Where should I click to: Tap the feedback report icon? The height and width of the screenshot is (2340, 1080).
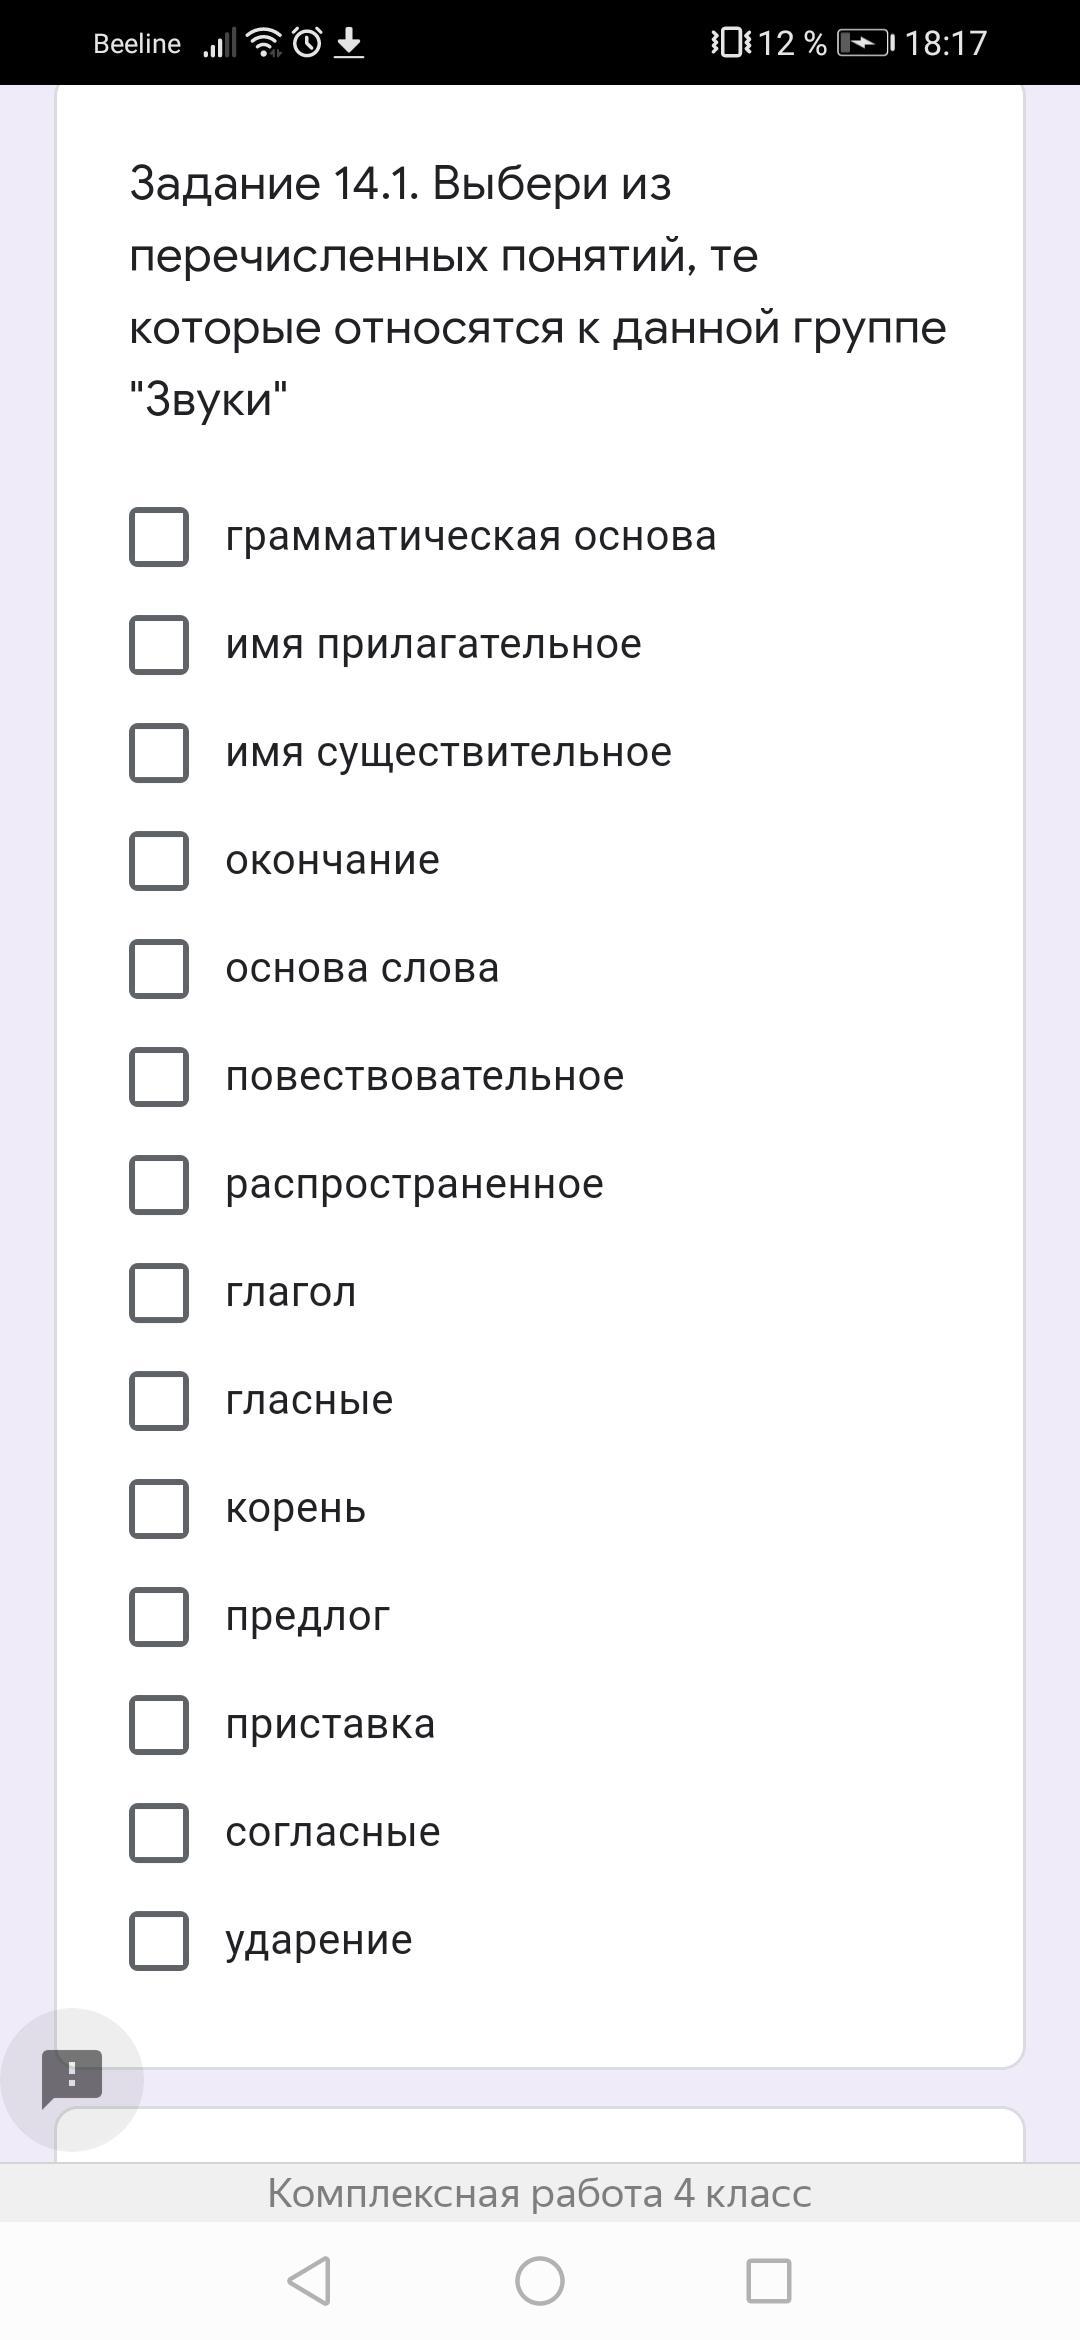click(x=72, y=2079)
